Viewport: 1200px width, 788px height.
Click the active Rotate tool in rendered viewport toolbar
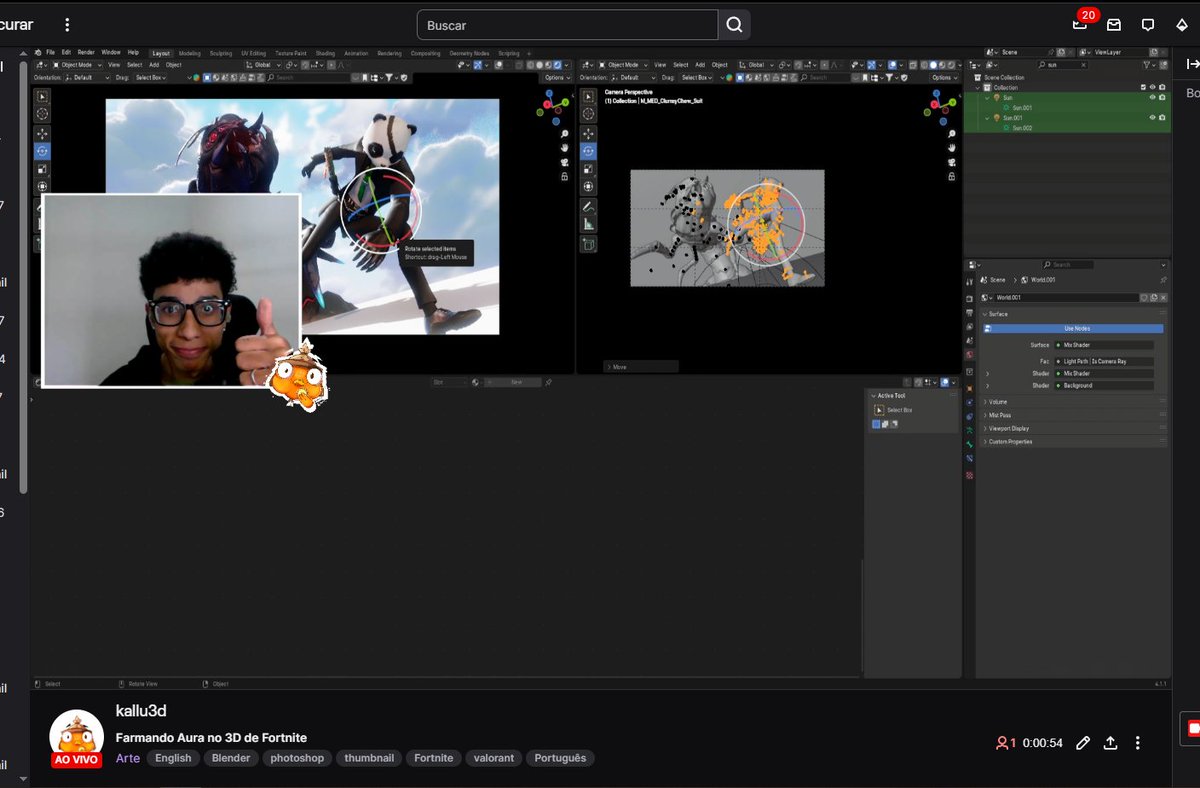42,151
